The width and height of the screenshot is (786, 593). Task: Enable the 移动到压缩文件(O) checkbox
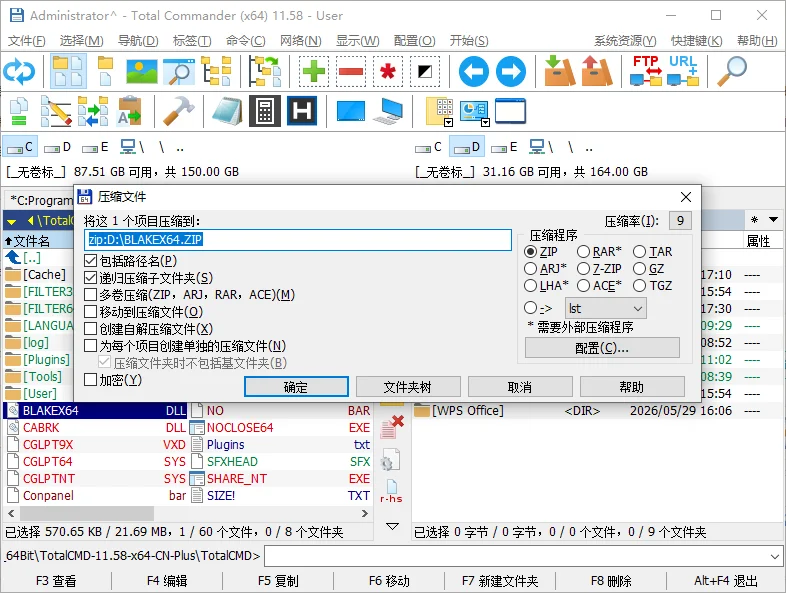pos(90,312)
